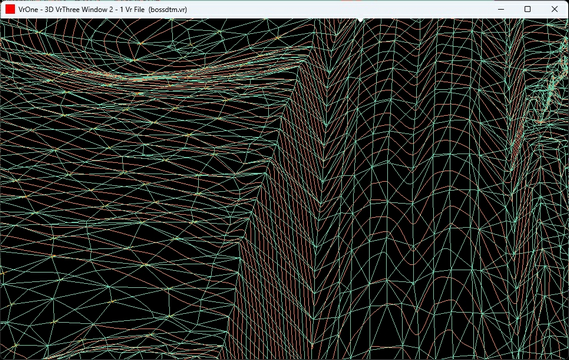The width and height of the screenshot is (569, 360).
Task: Click the top corner of the steep slope ridge
Action: [x=305, y=64]
